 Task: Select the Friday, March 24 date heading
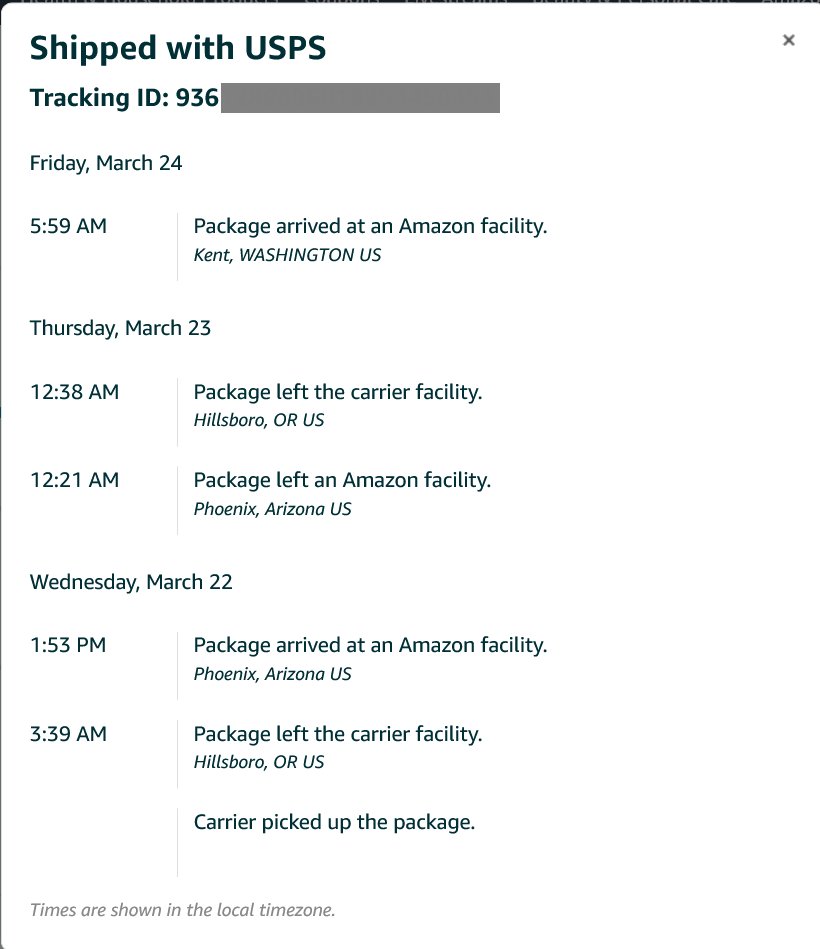coord(106,163)
